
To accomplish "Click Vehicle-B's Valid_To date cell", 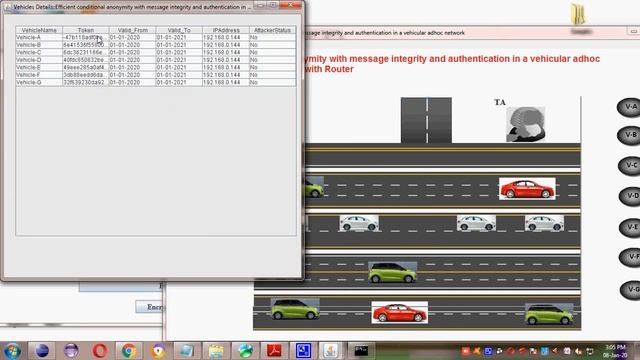I will [x=179, y=45].
